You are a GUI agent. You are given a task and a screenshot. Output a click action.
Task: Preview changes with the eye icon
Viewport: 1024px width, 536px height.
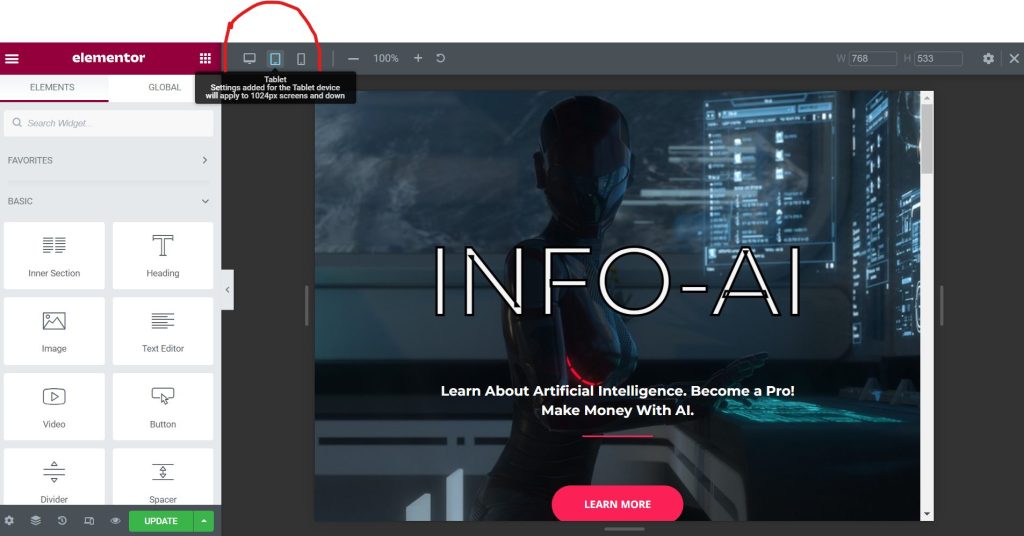coord(115,521)
